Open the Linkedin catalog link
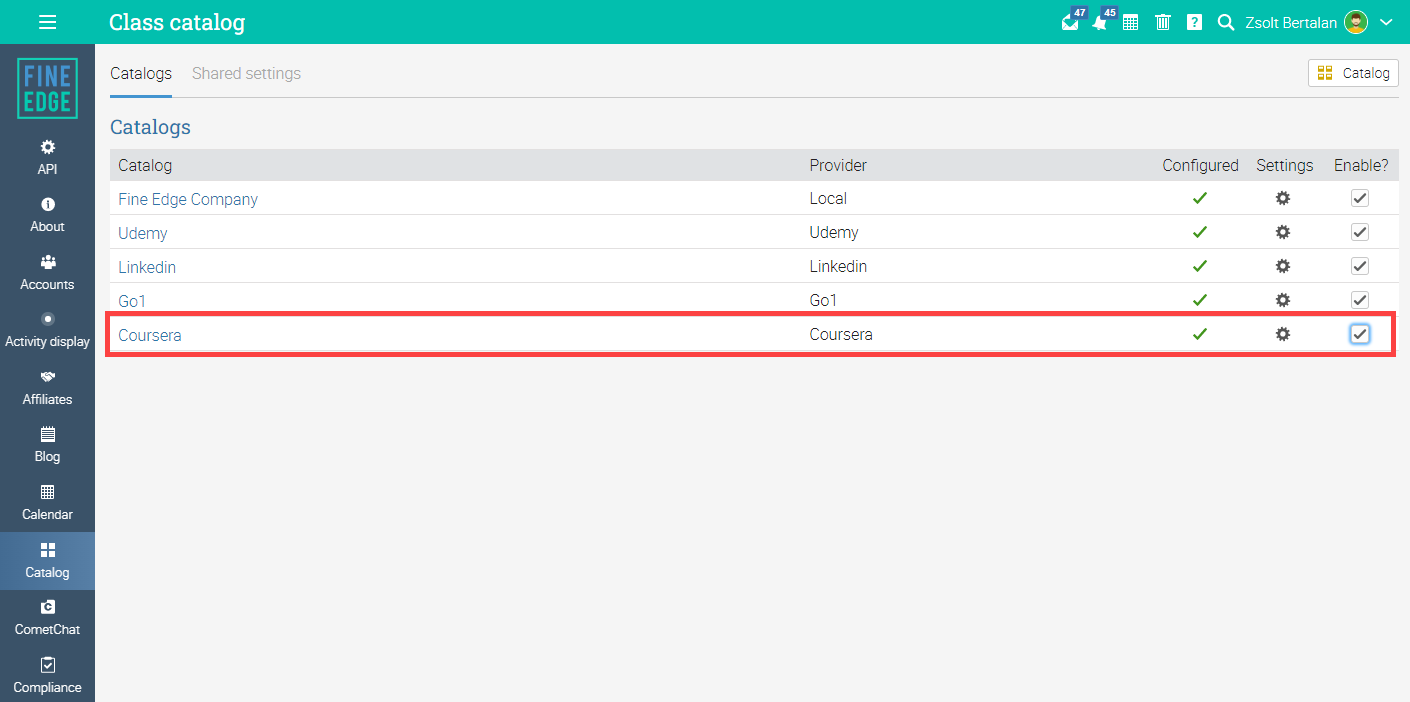This screenshot has width=1410, height=702. click(147, 267)
